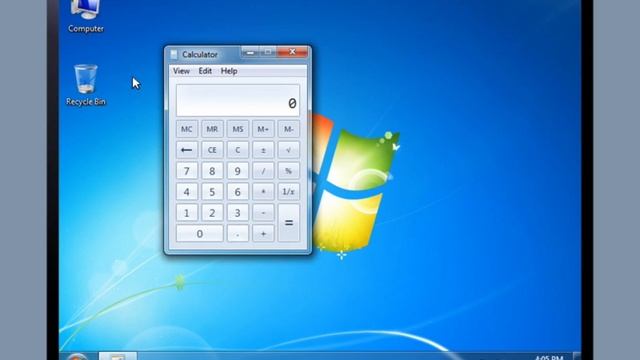Click the C clear button
This screenshot has width=640, height=360.
click(238, 150)
